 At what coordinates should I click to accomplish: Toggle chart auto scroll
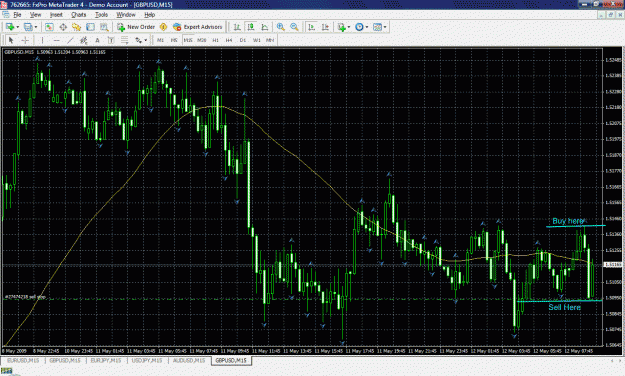312,27
